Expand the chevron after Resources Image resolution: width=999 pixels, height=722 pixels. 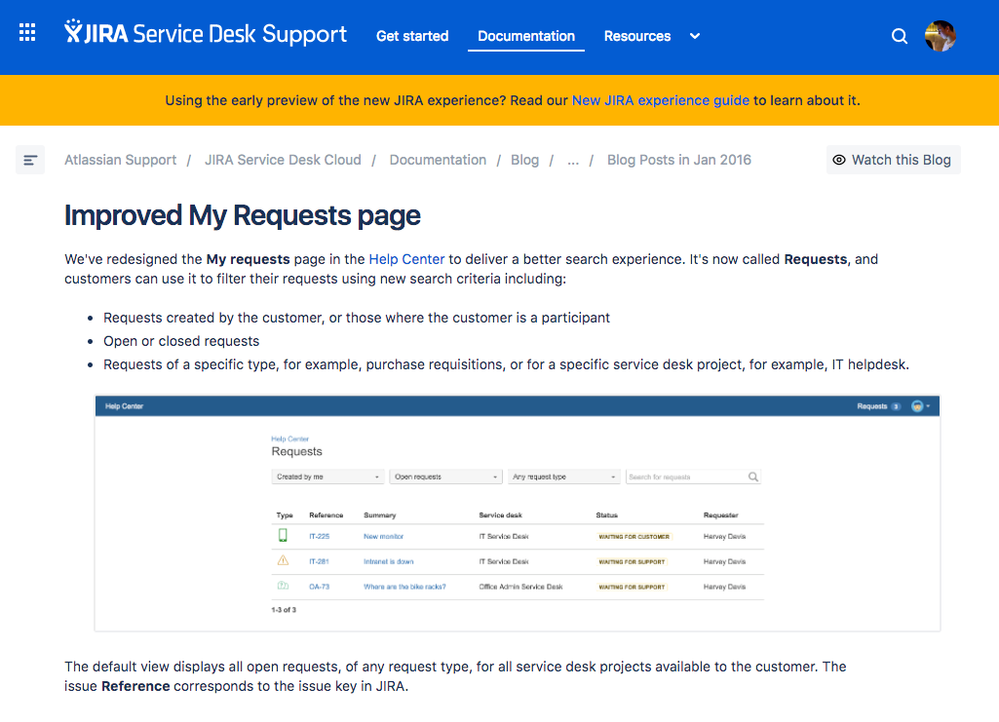pyautogui.click(x=695, y=36)
